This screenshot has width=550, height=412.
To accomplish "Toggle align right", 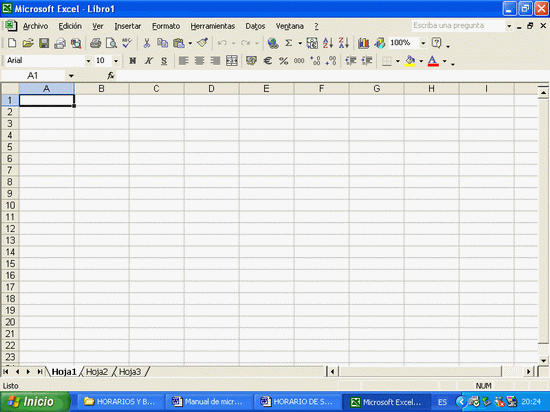I will [x=215, y=61].
